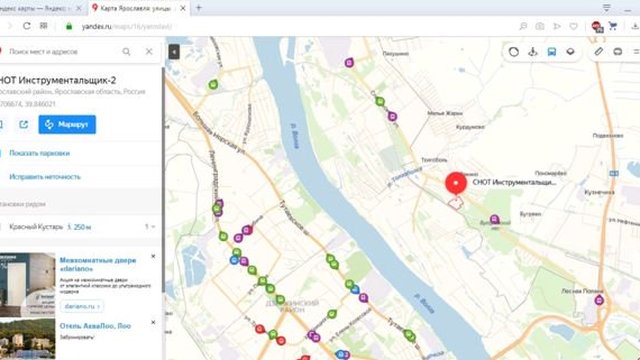Click the Толгоболь village label
Screen dimensions: 640x360
[434, 160]
